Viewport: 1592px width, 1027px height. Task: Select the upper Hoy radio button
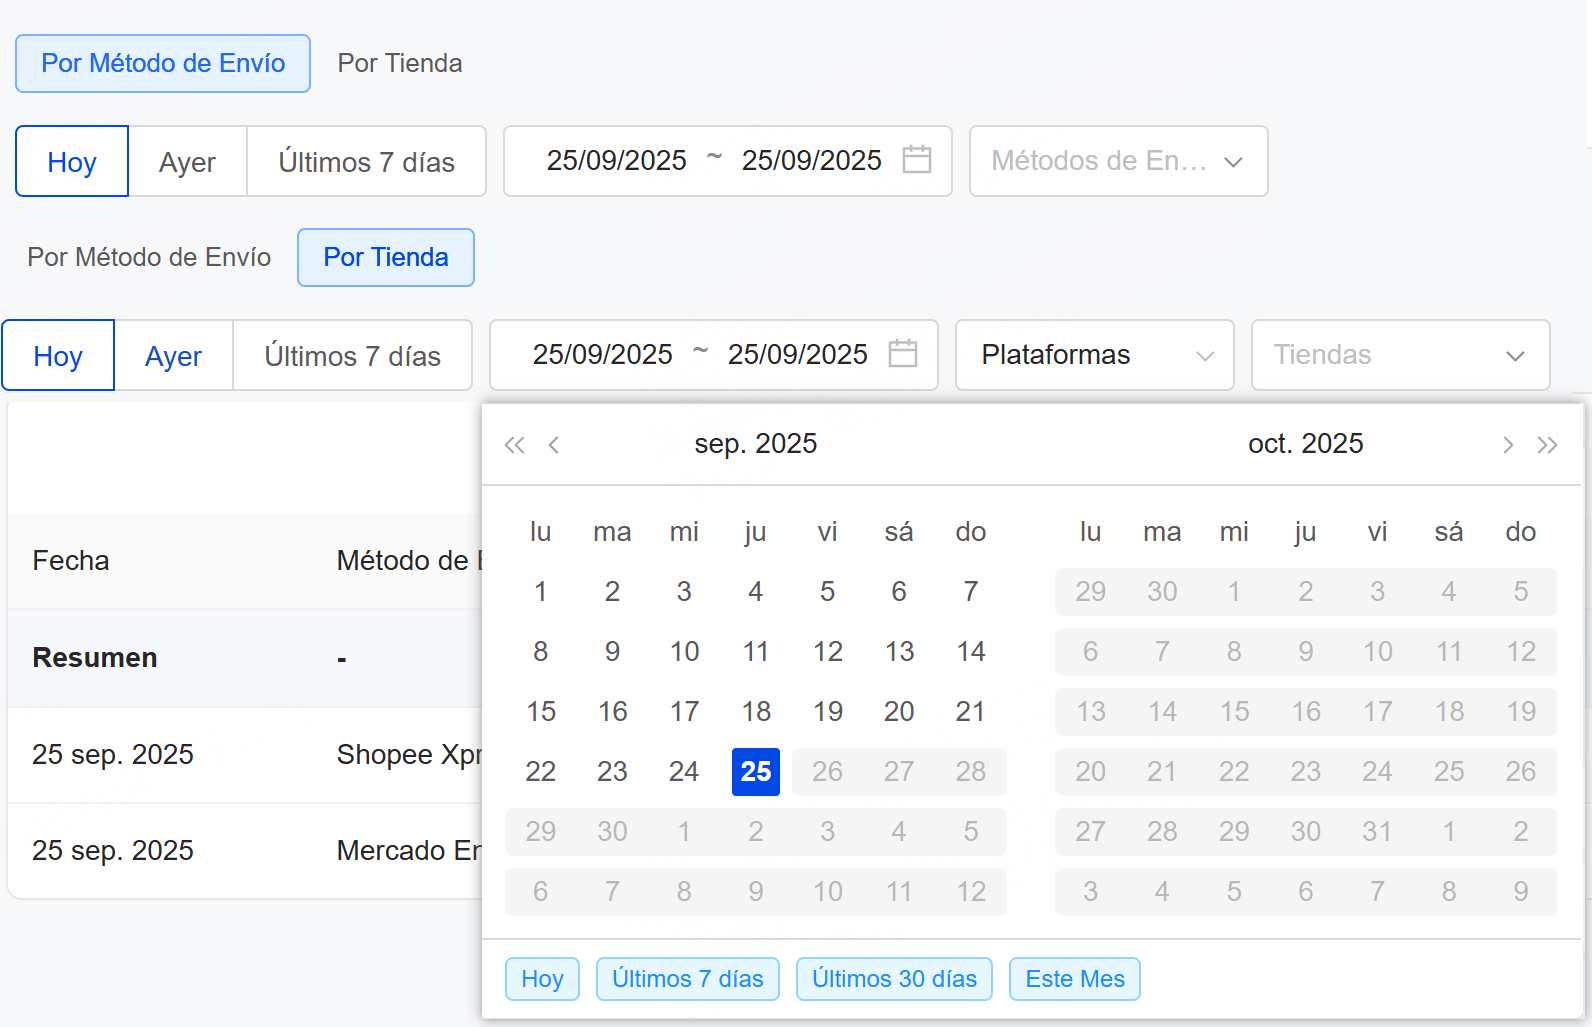pos(72,162)
